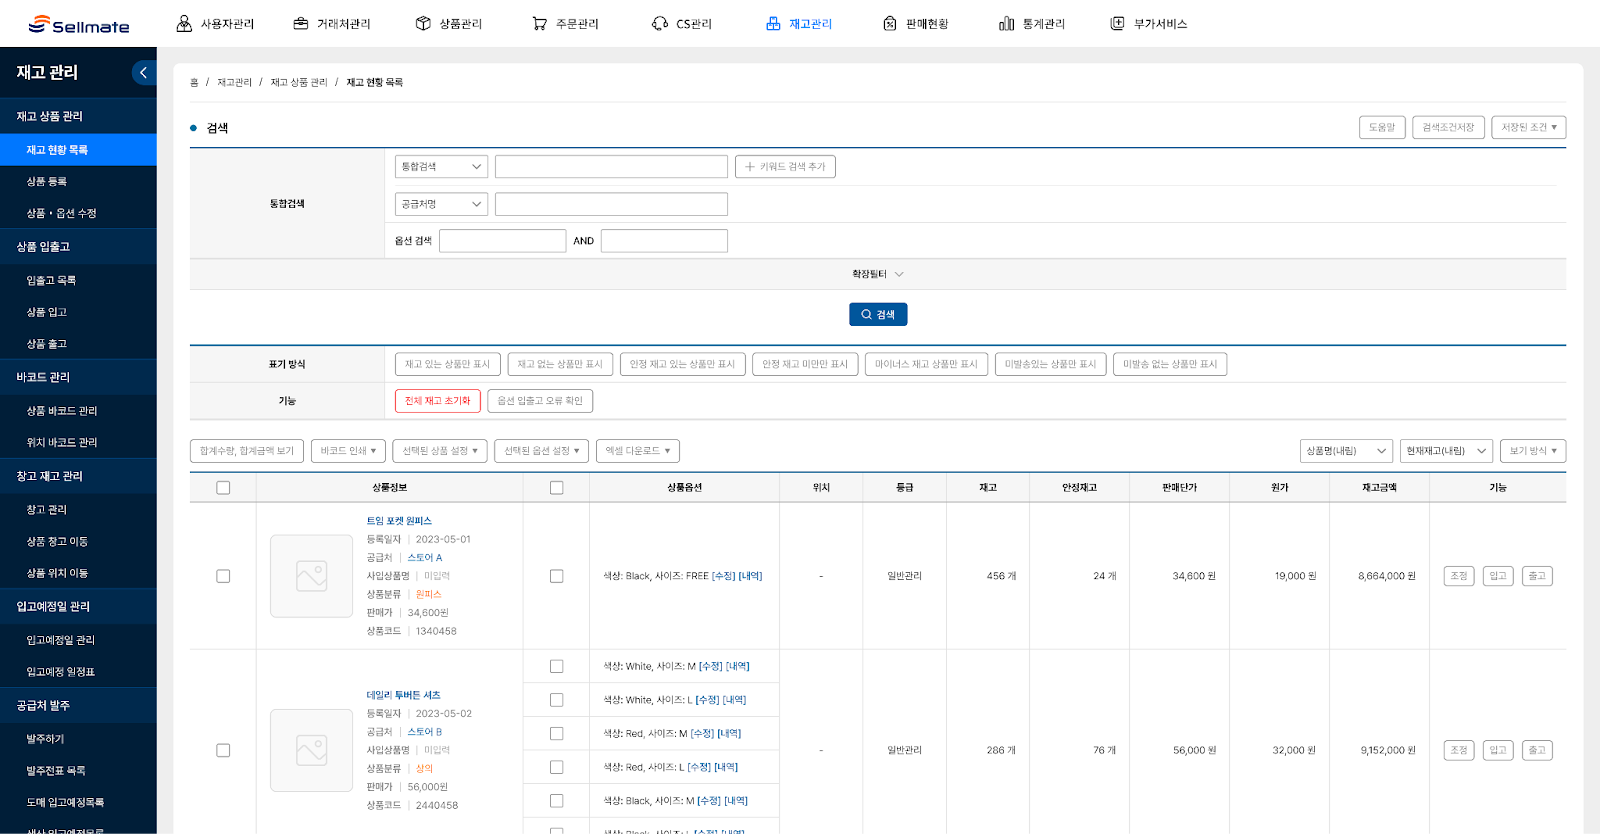Open the CS관리 headset icon menu
The image size is (1600, 834).
coord(660,24)
